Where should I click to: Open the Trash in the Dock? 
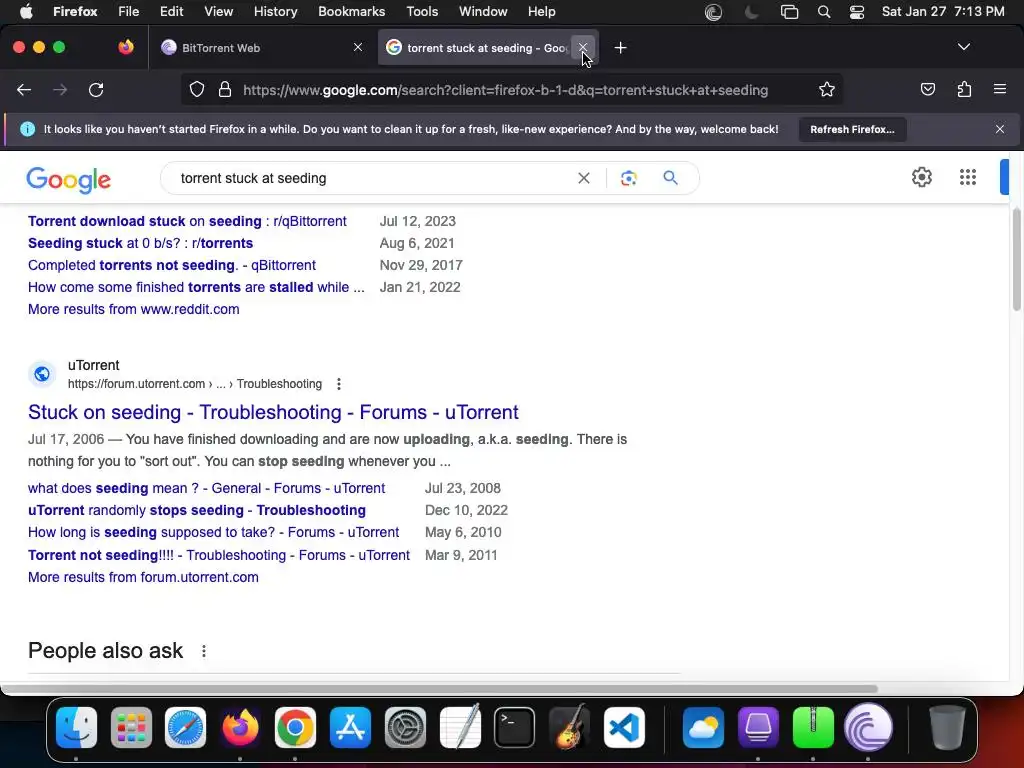point(948,727)
